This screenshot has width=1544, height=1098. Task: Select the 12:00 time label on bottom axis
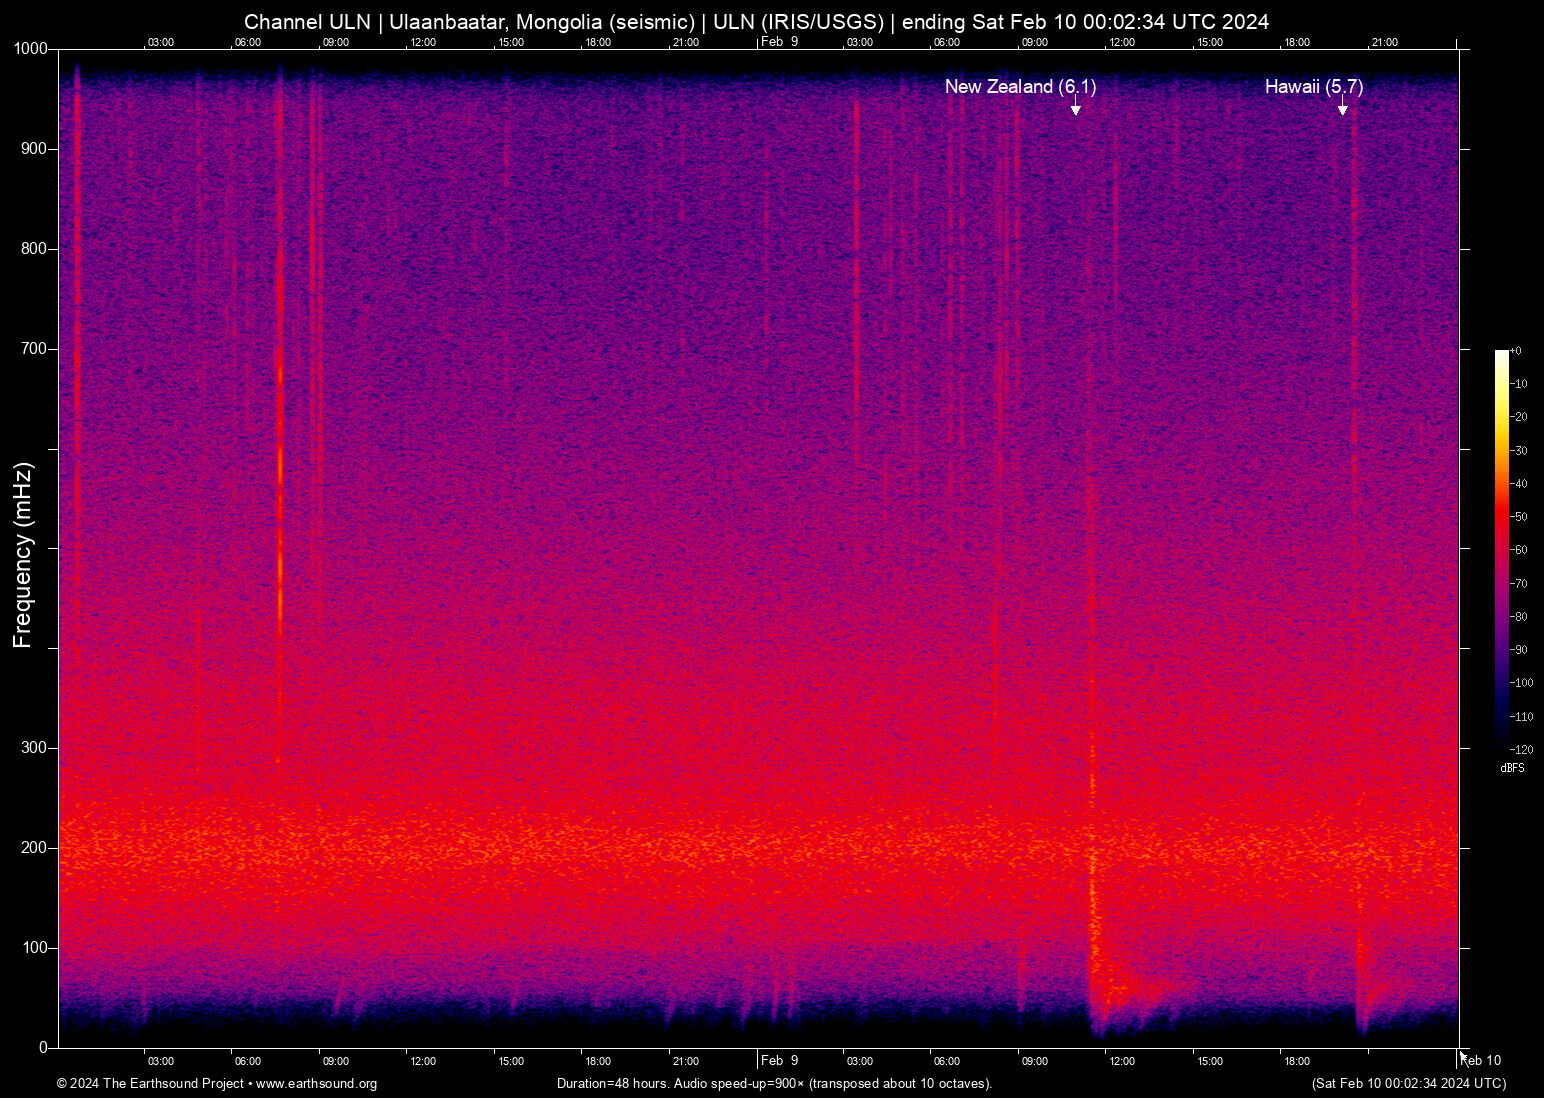point(423,1061)
